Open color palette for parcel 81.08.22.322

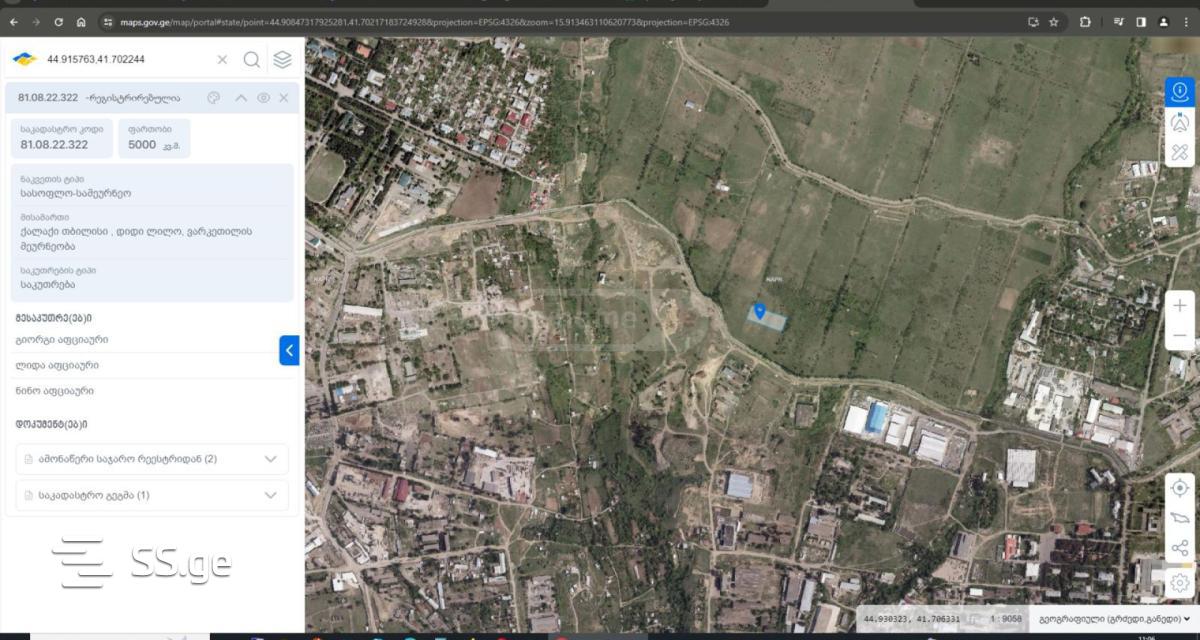coord(213,98)
